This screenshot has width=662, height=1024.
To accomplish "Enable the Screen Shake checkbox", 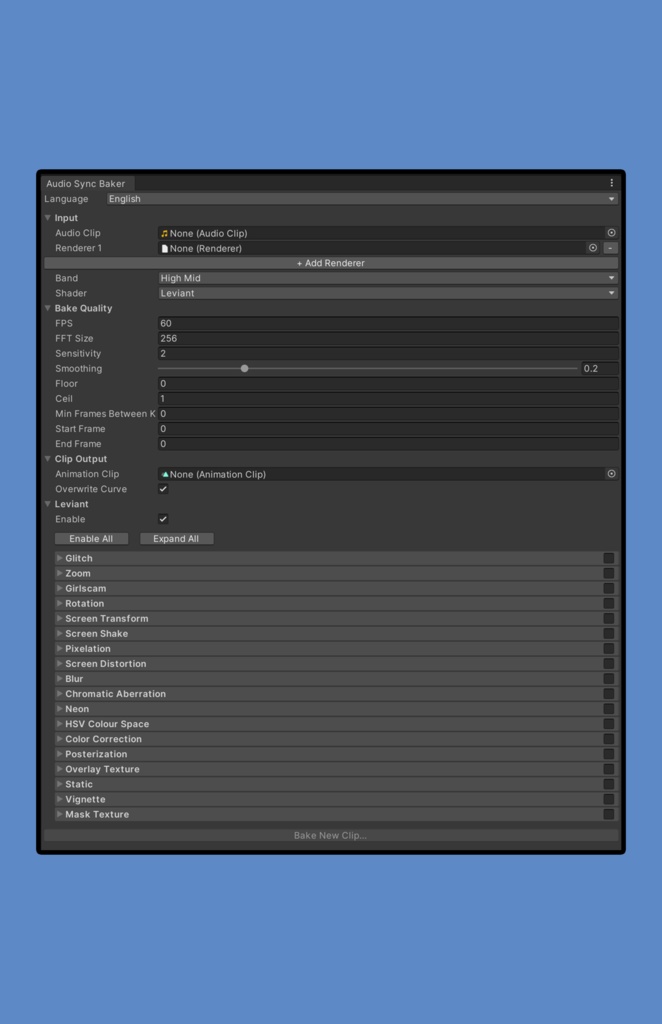I will click(x=608, y=633).
